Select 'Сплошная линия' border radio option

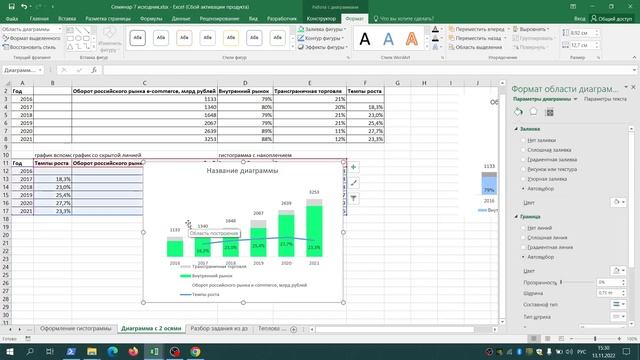pyautogui.click(x=524, y=238)
